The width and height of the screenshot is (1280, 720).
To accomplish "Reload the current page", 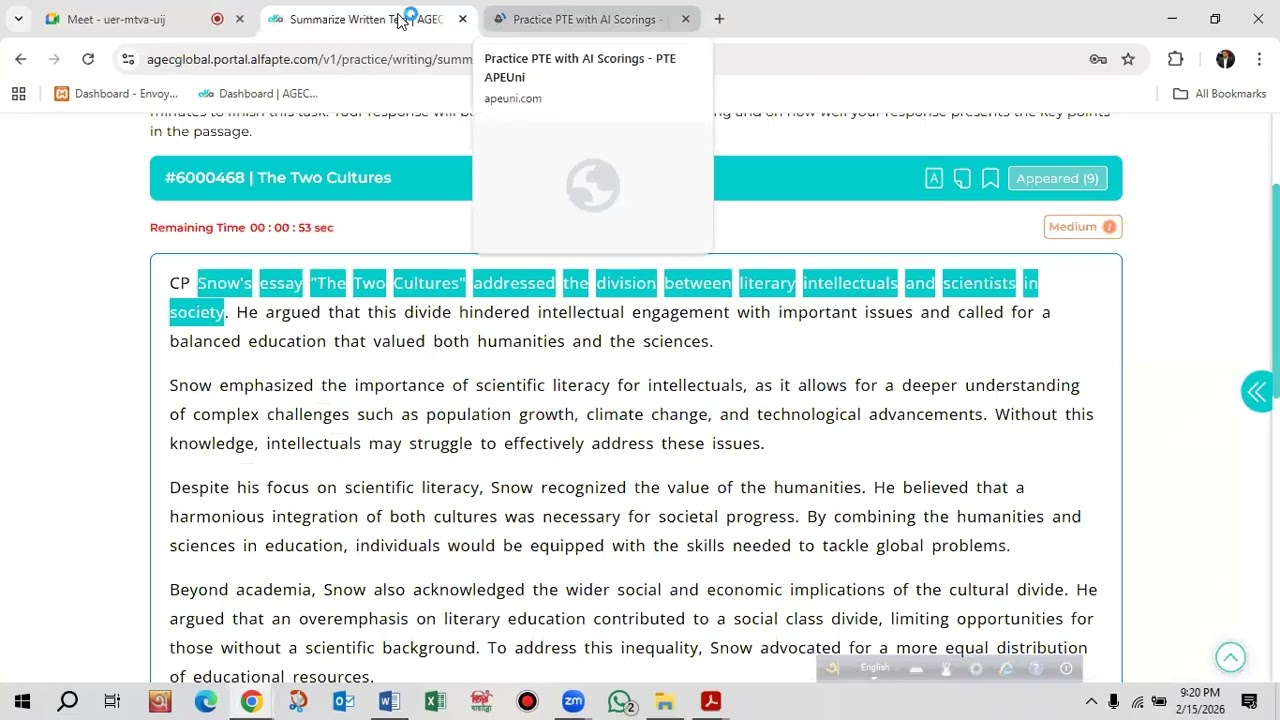I will pyautogui.click(x=88, y=59).
